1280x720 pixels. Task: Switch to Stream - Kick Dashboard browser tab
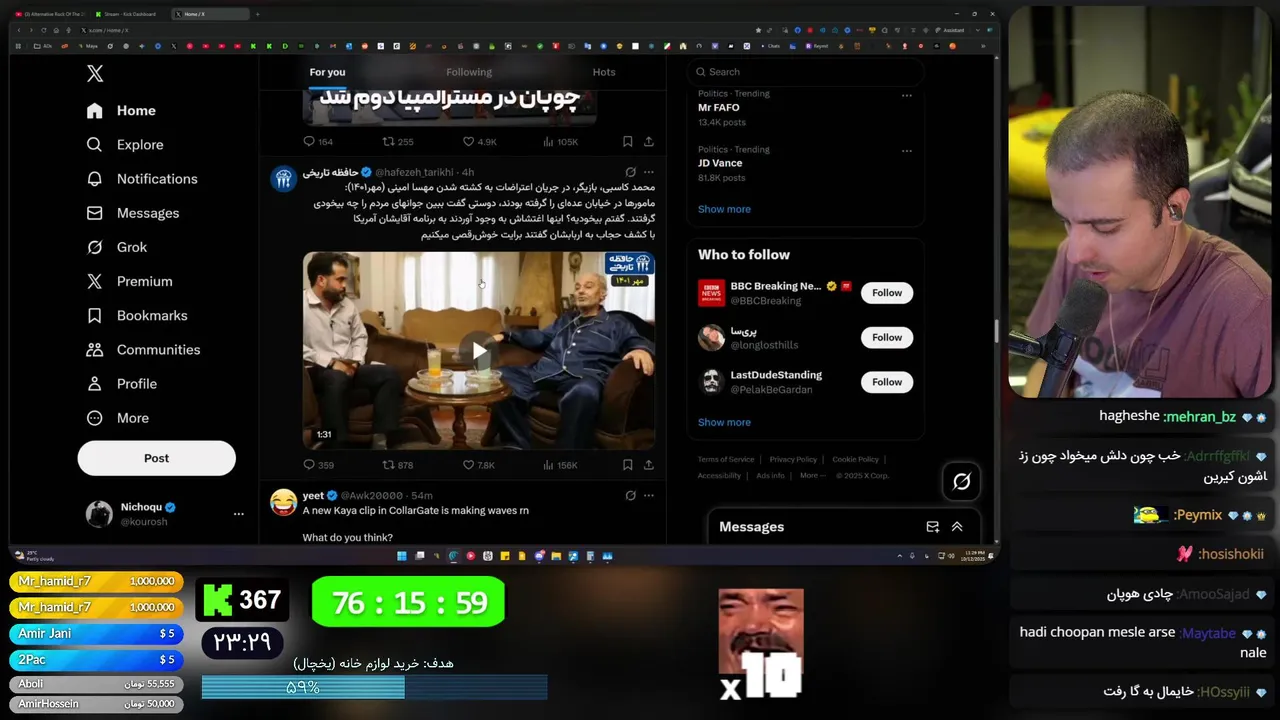click(x=130, y=14)
